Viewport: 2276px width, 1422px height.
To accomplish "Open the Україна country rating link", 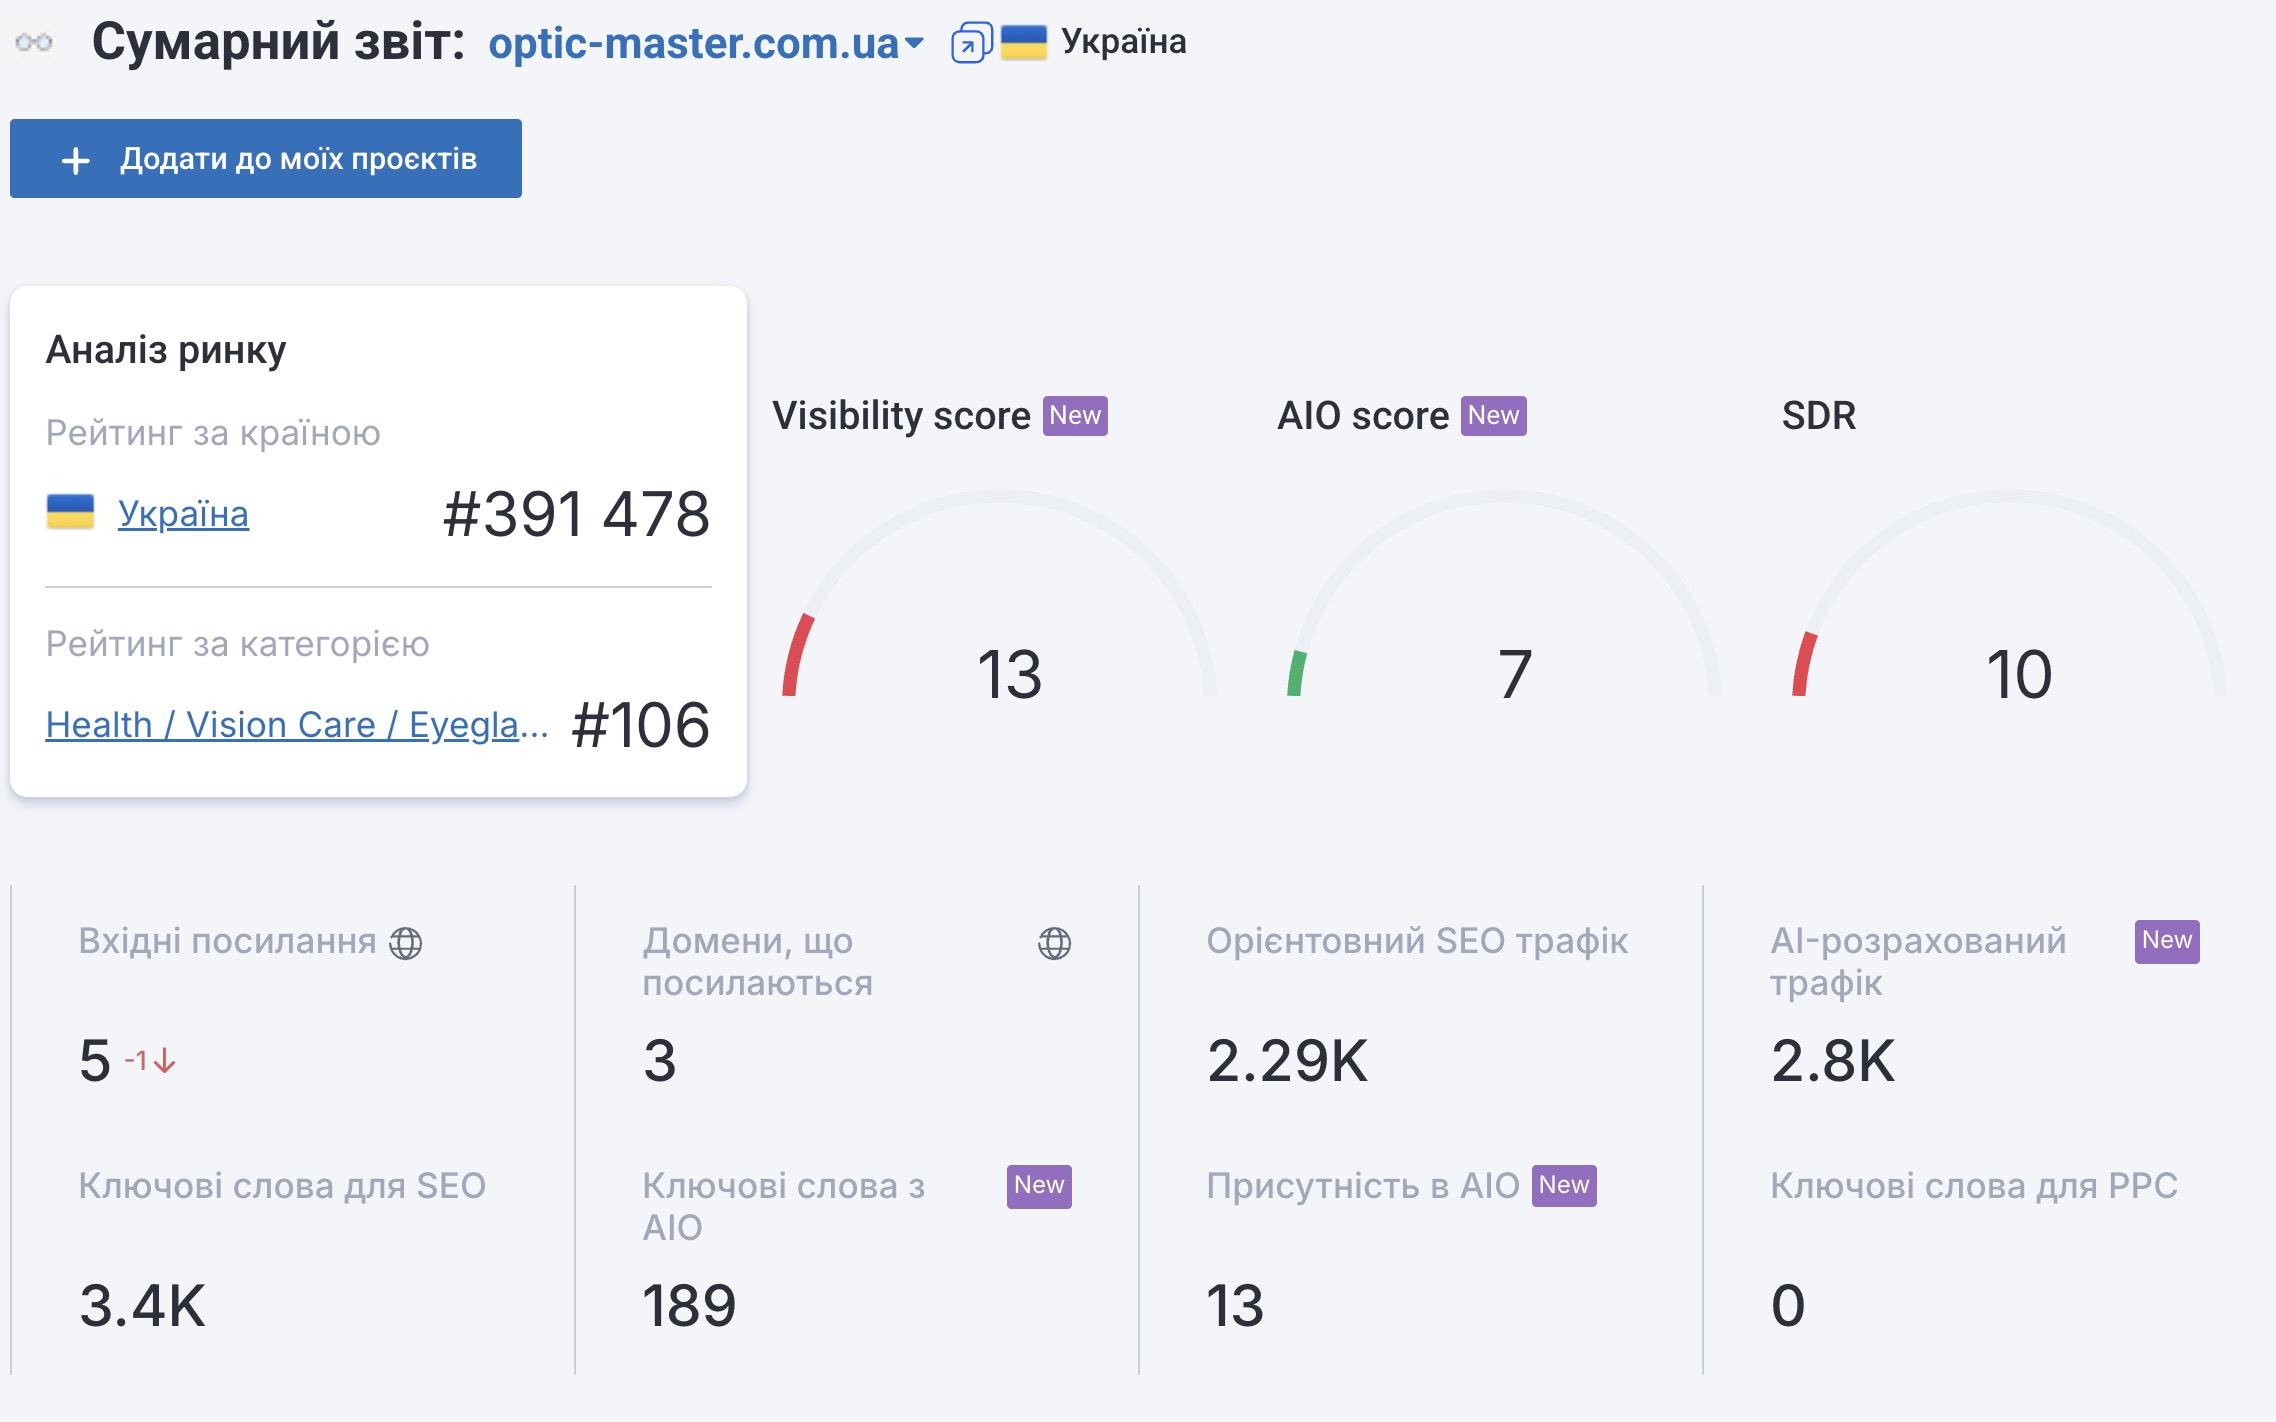I will point(183,514).
